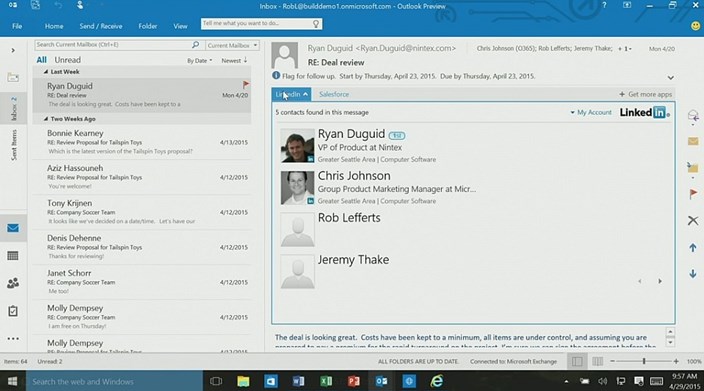Click the folder icon in collapsed folder pane
Viewport: 704px width, 391px height.
pyautogui.click(x=13, y=77)
